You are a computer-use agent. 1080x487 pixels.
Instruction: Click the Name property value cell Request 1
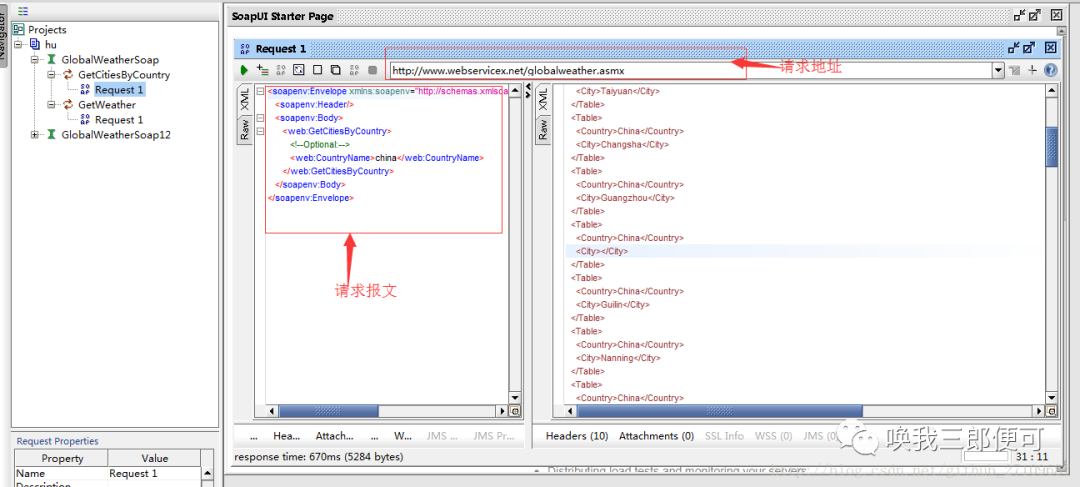pos(155,473)
